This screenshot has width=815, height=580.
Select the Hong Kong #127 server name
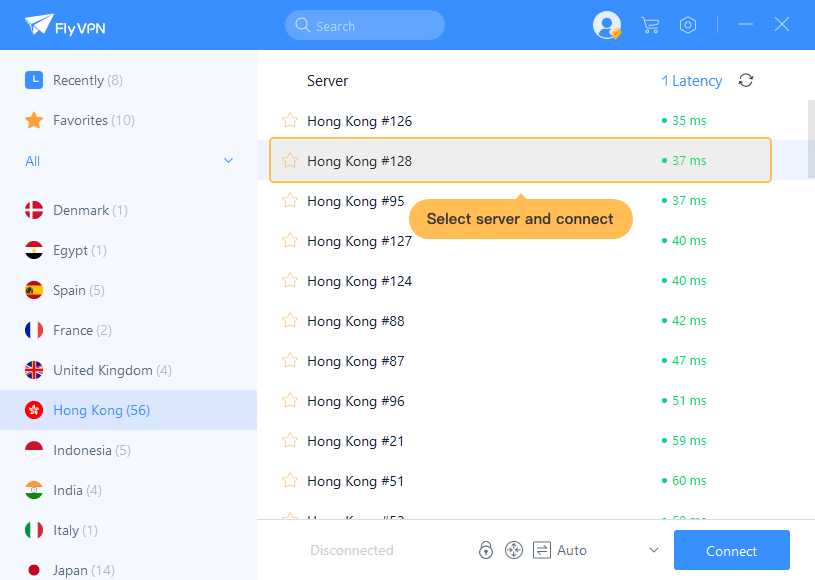coord(359,241)
